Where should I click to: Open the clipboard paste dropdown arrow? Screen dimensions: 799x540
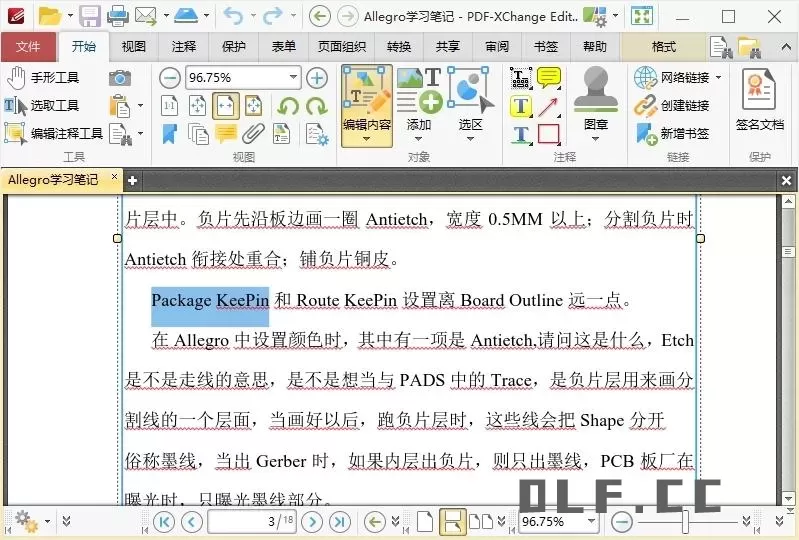tap(141, 106)
